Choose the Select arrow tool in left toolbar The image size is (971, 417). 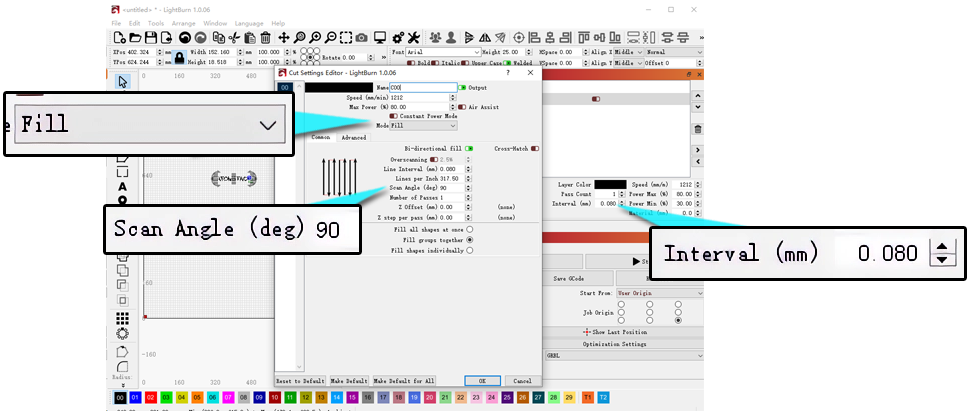click(x=123, y=82)
